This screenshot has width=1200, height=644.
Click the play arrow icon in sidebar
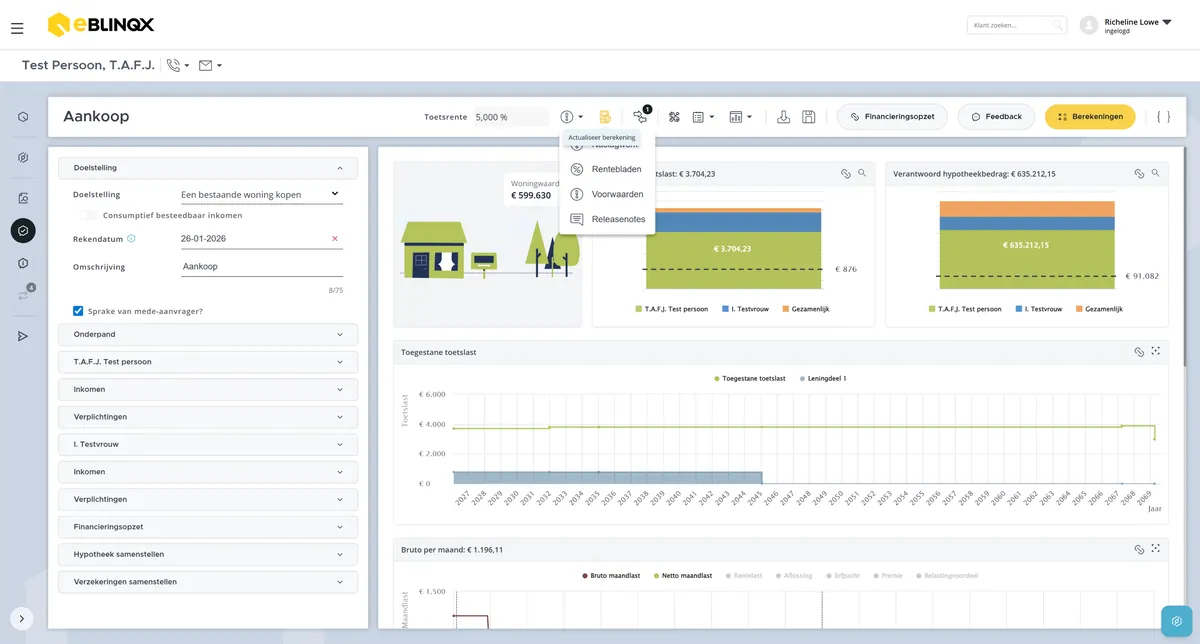[x=23, y=336]
